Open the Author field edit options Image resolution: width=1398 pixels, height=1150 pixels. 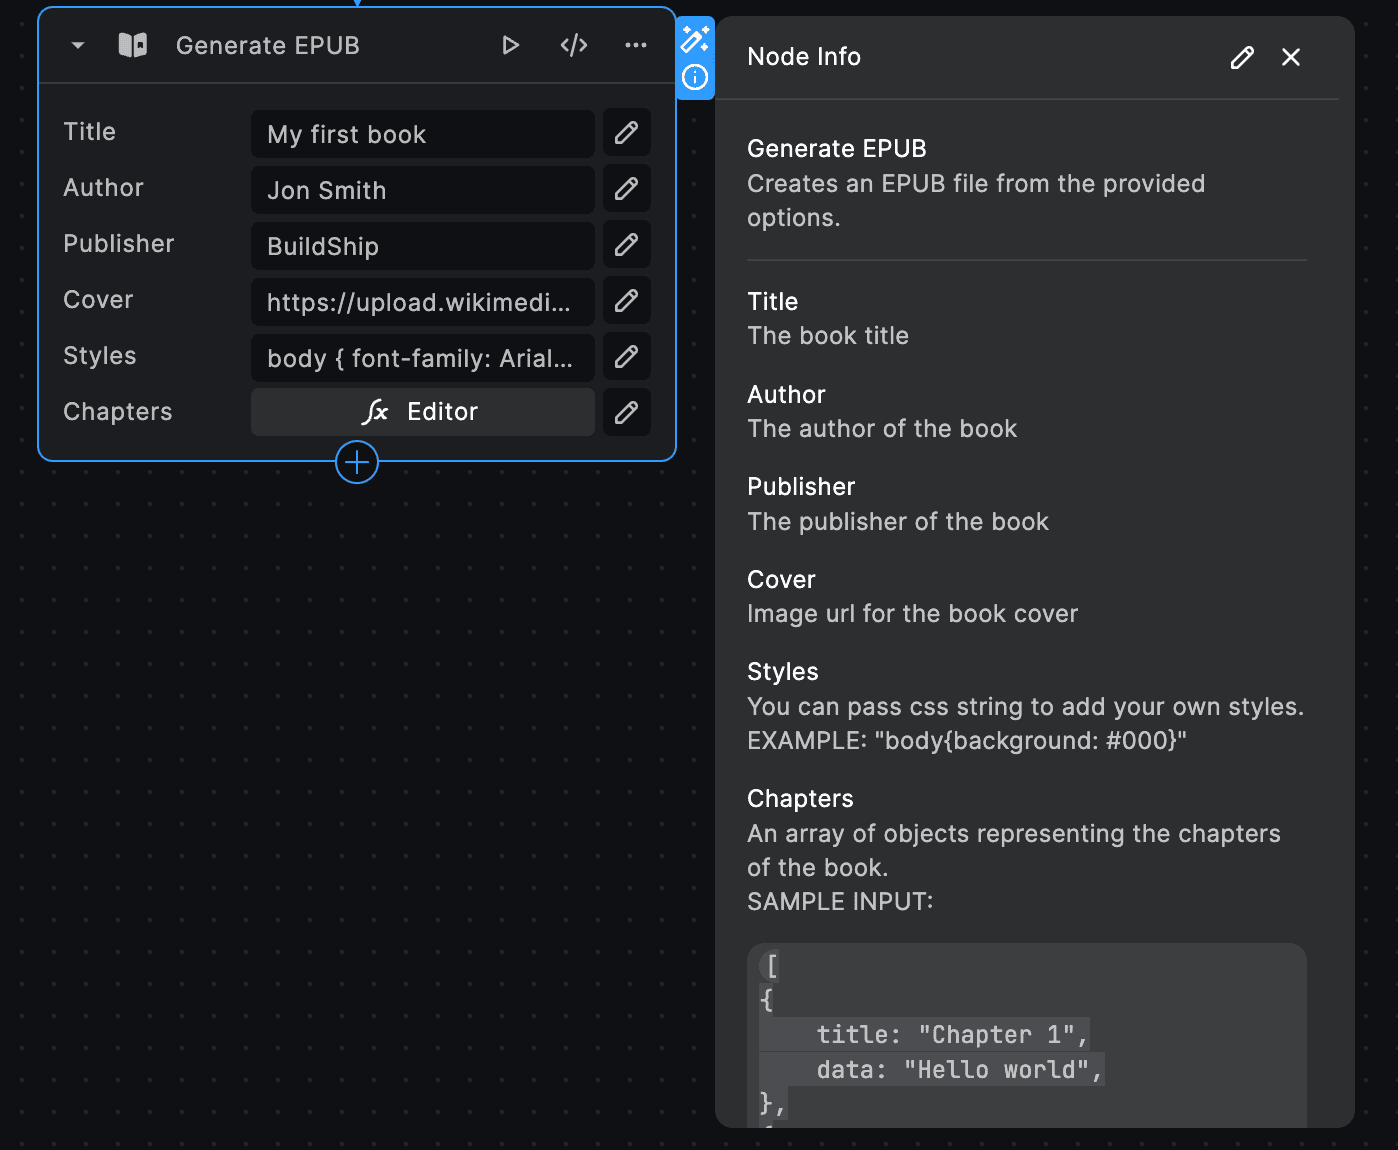pyautogui.click(x=626, y=188)
